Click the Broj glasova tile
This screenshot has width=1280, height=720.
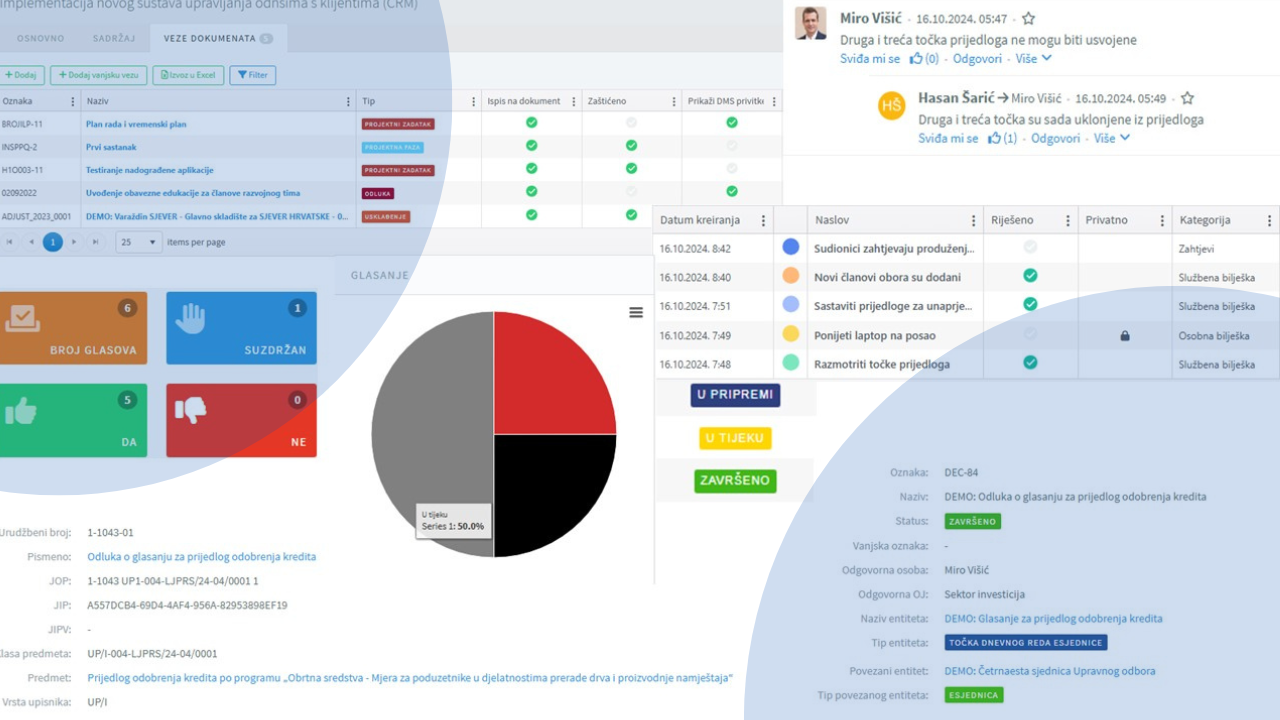(73, 328)
